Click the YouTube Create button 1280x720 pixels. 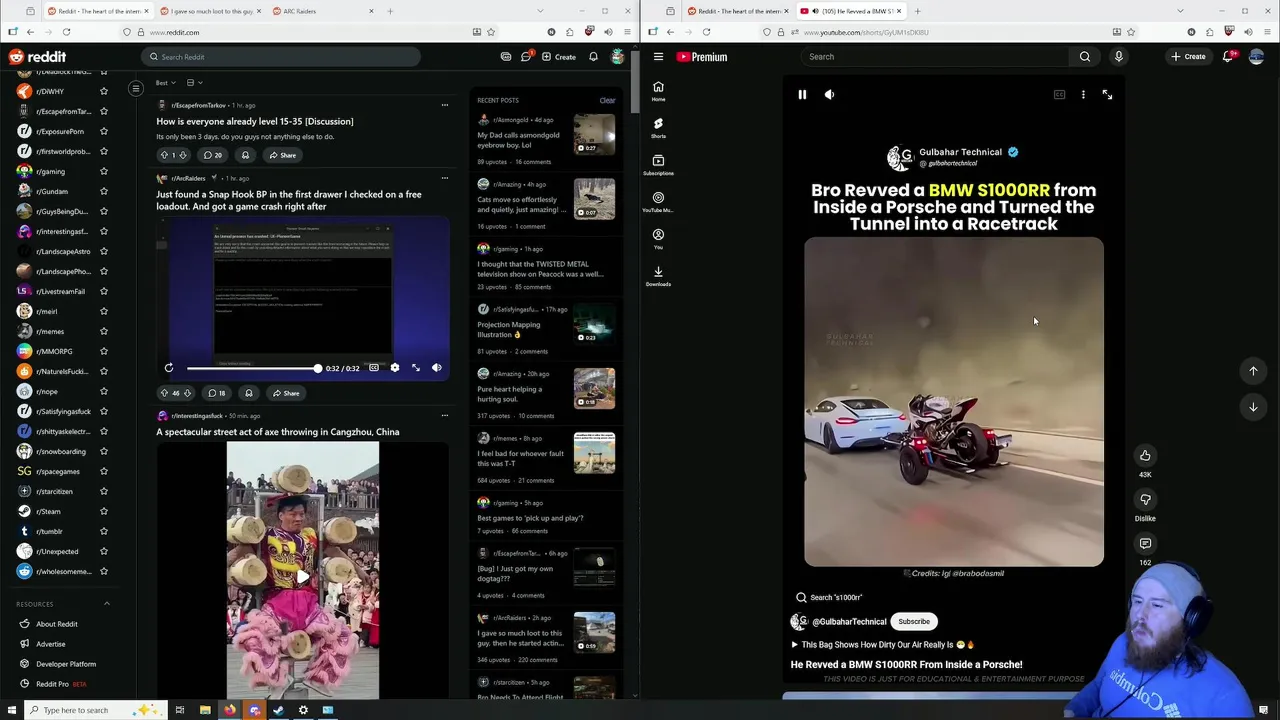1189,57
